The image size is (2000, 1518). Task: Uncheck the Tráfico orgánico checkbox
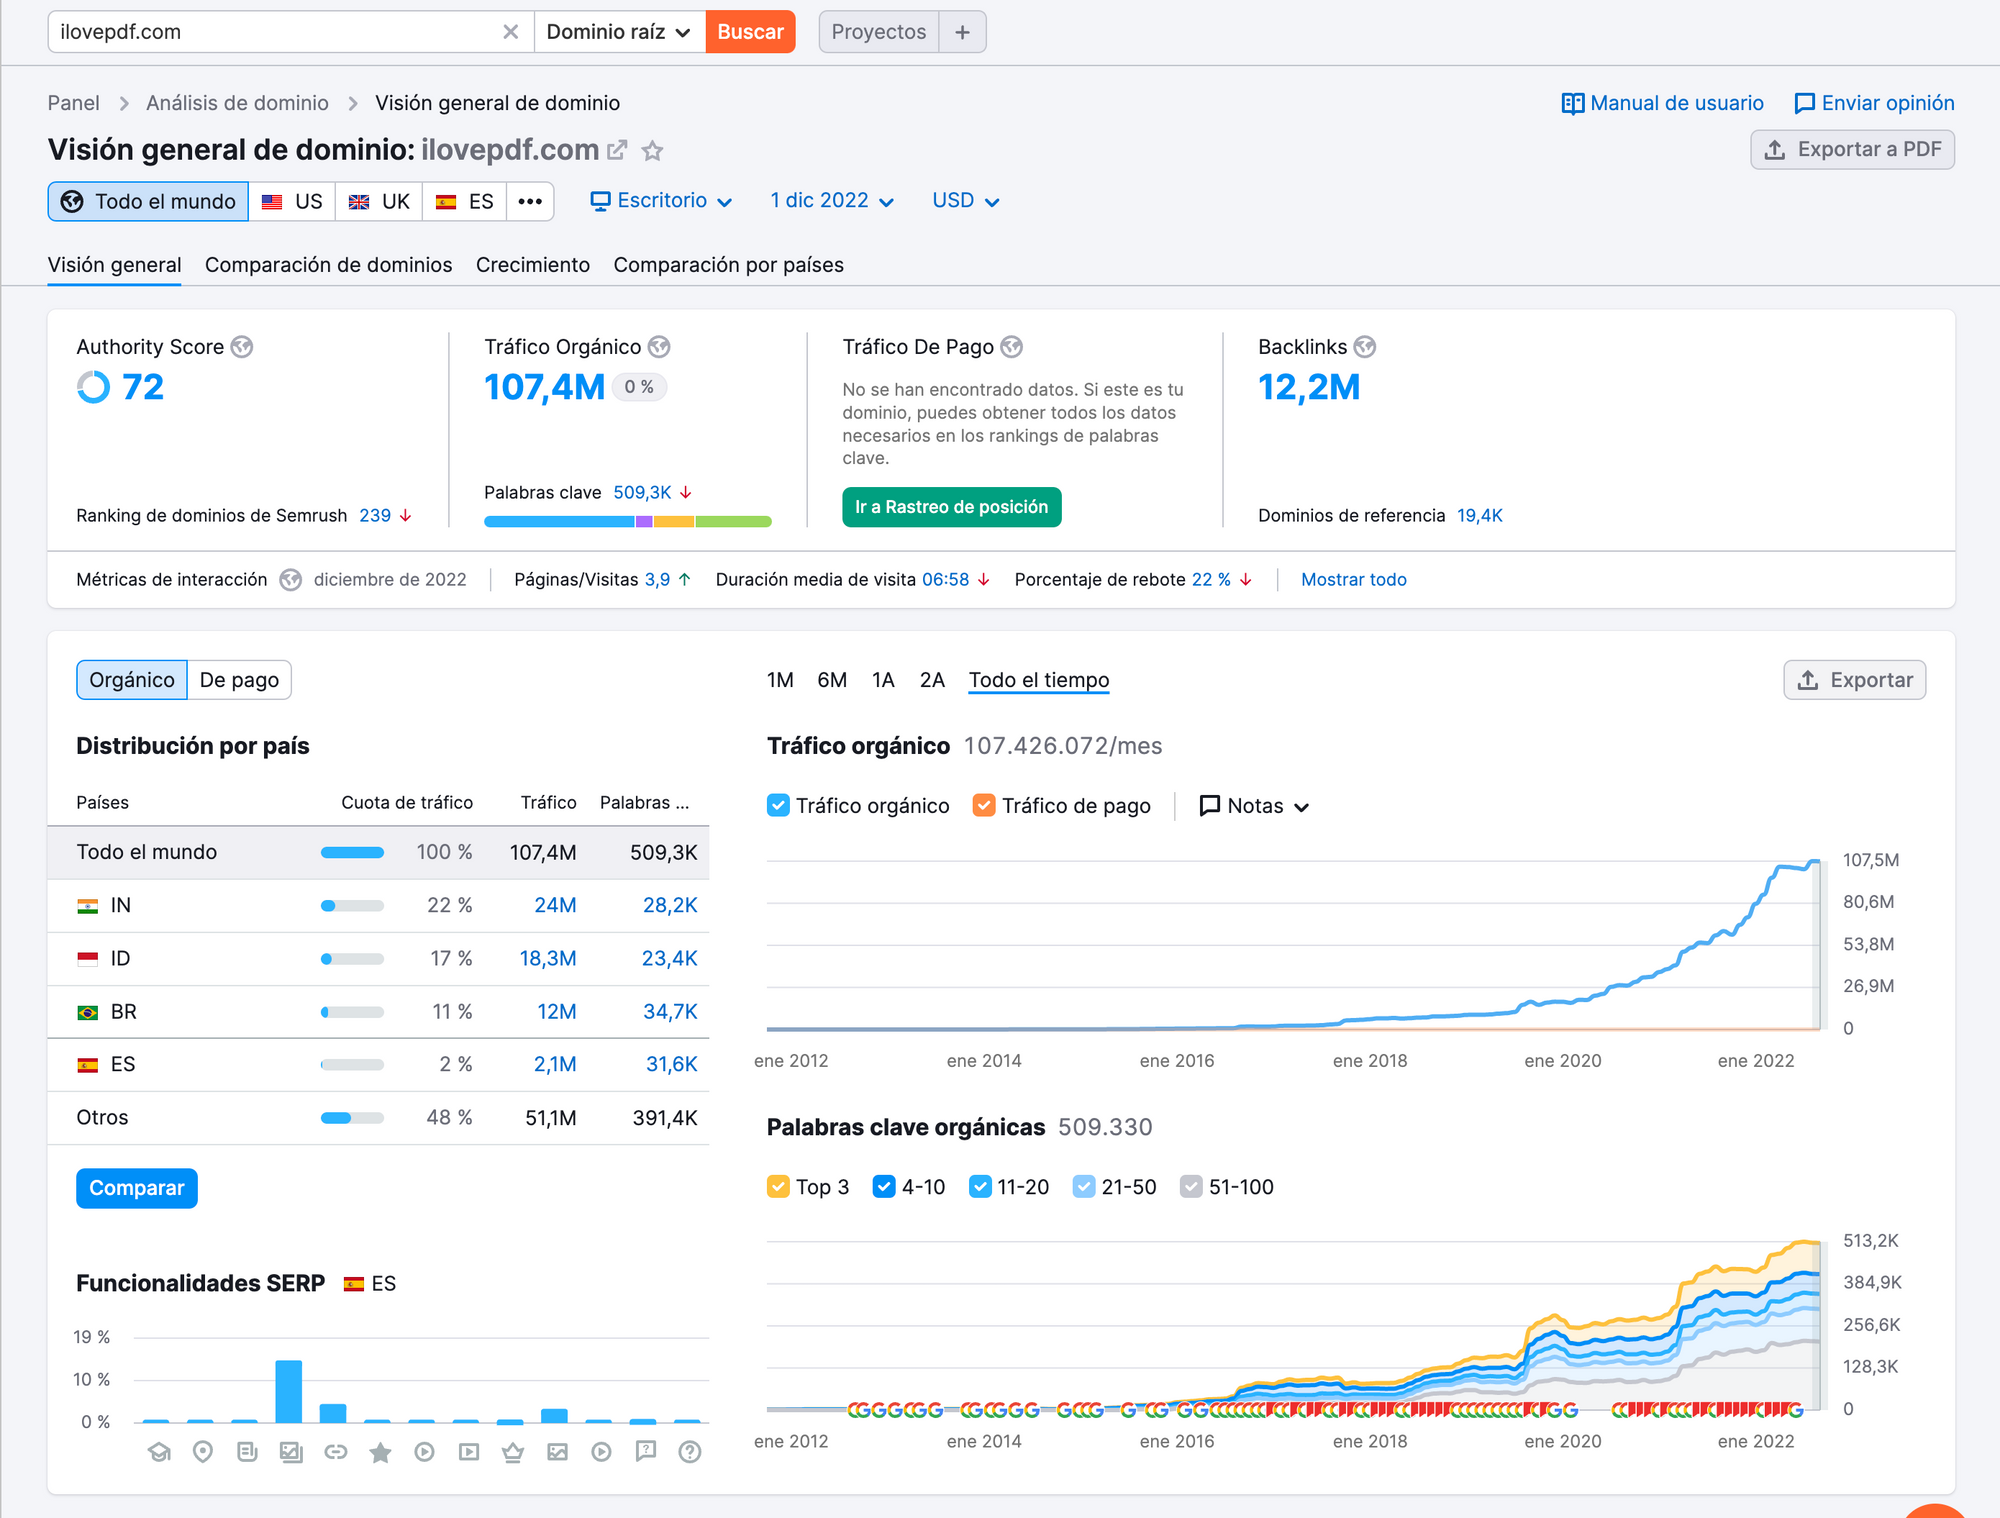pyautogui.click(x=778, y=806)
